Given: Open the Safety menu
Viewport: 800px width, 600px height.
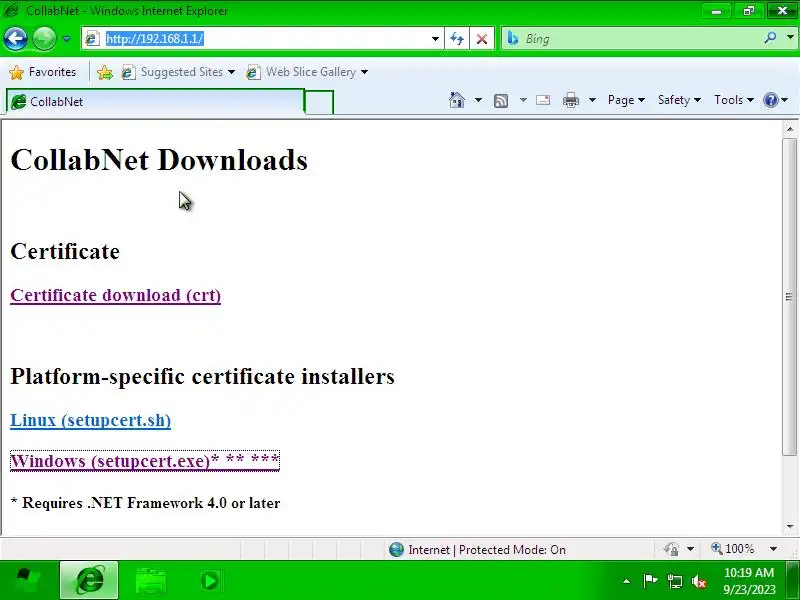Looking at the screenshot, I should click(679, 100).
